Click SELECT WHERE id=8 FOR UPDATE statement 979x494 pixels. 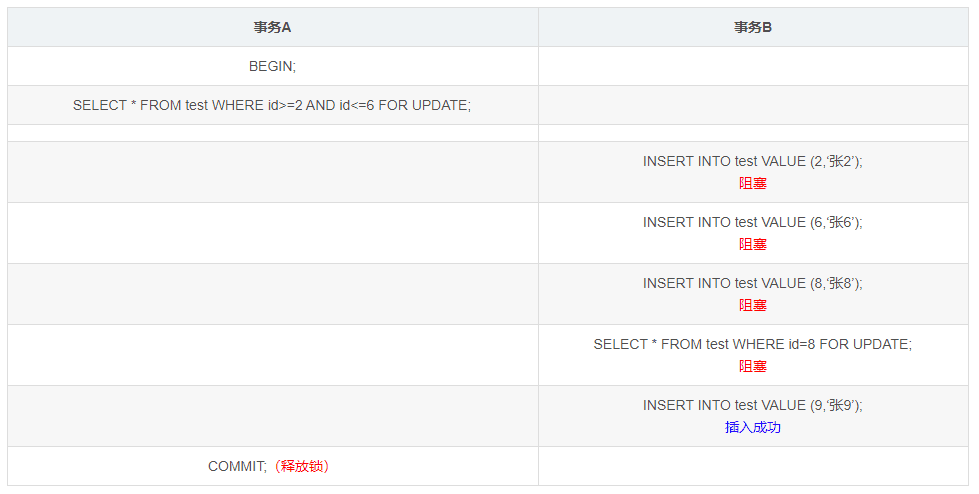(x=753, y=344)
